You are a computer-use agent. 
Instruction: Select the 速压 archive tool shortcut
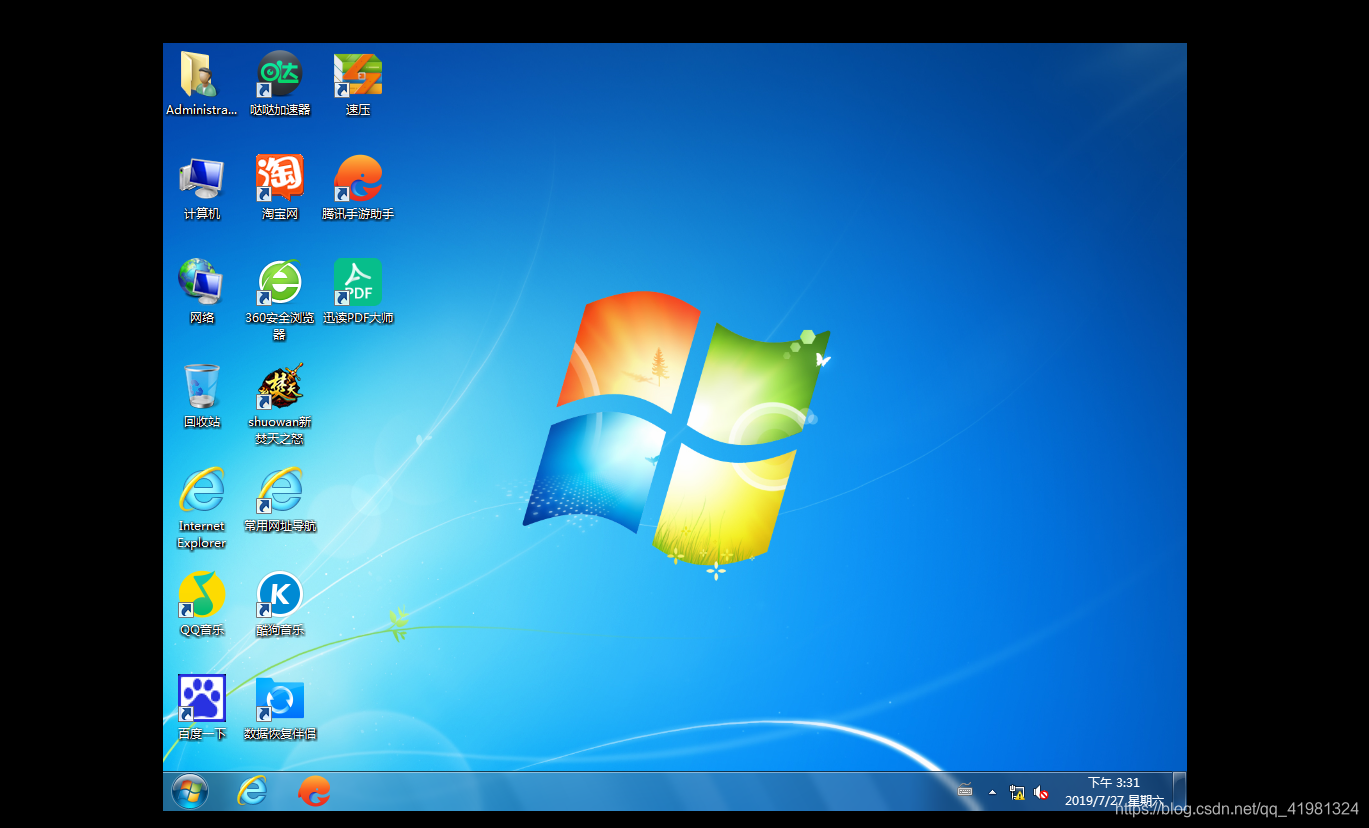(x=358, y=84)
